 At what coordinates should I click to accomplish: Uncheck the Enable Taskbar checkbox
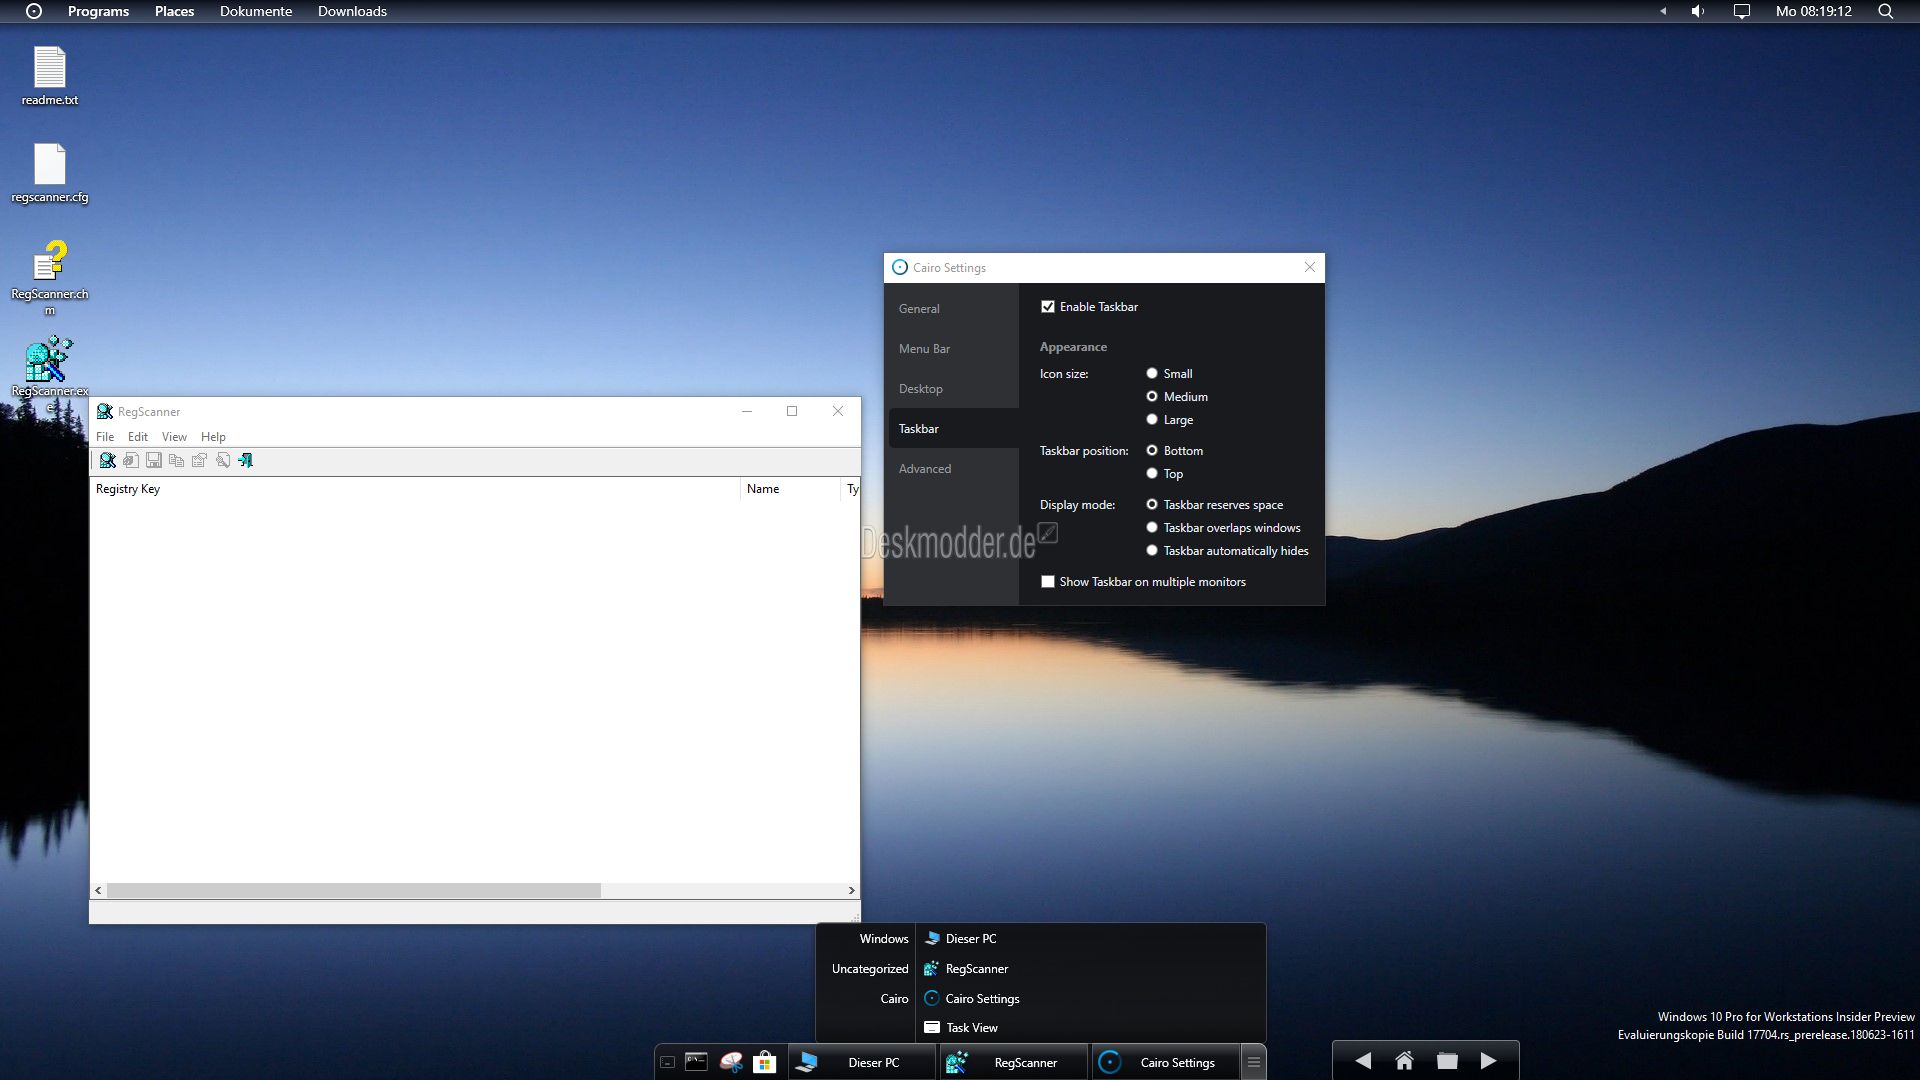[1048, 307]
